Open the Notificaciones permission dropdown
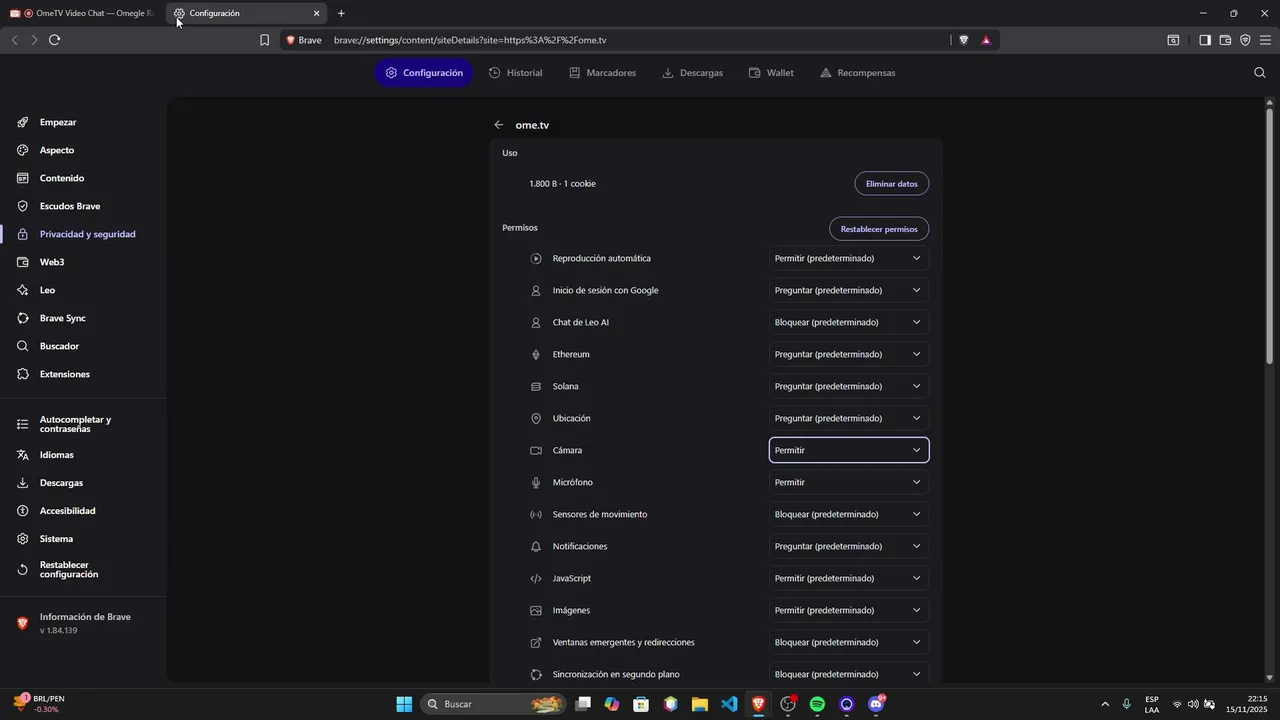1280x720 pixels. coord(849,546)
